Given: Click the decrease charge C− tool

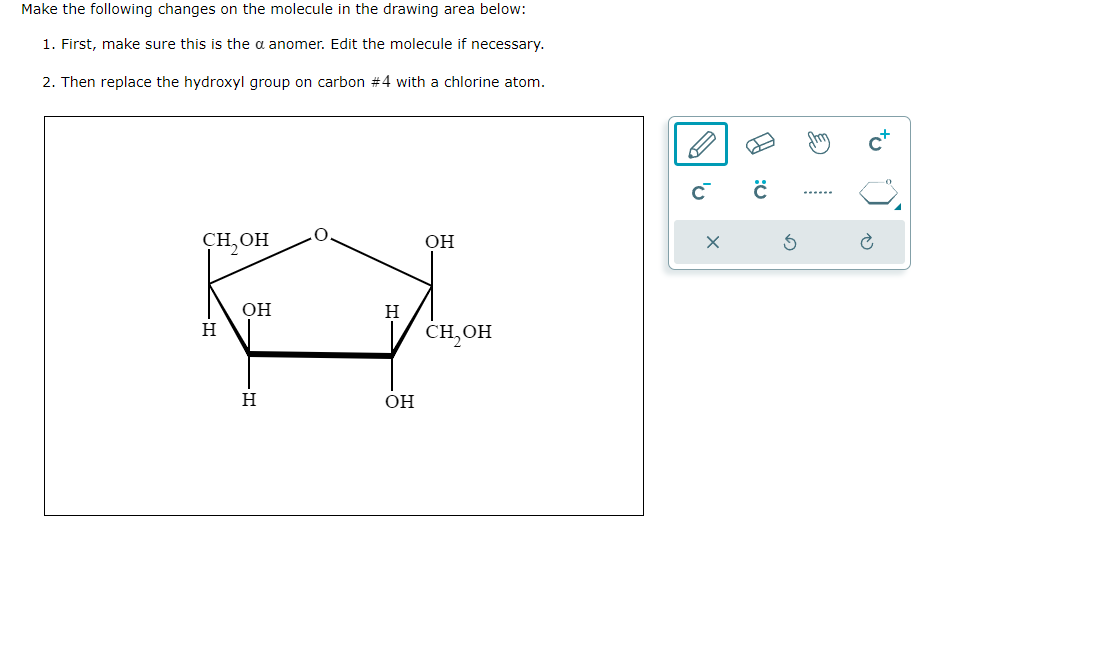Looking at the screenshot, I should (x=700, y=190).
